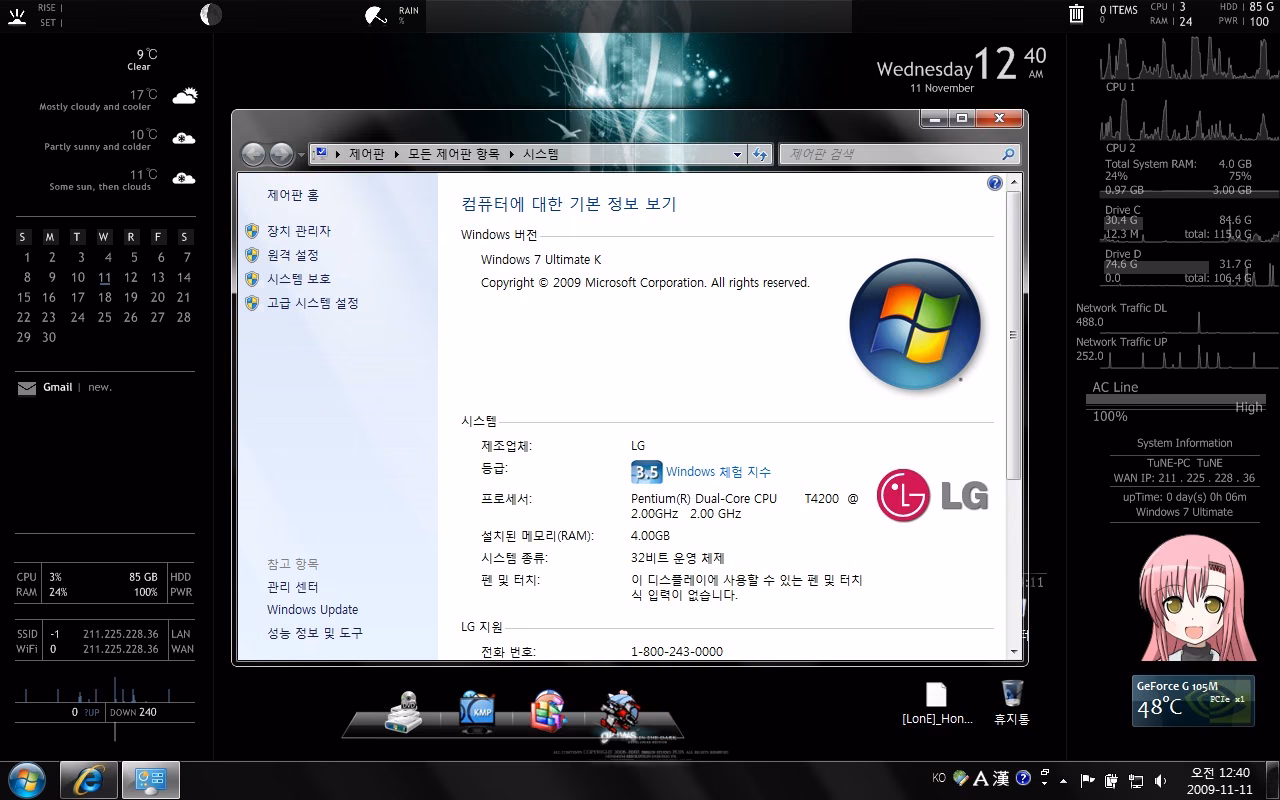Open the 휴지통 desktop icon
Screen dimensions: 1280x800
point(1011,701)
